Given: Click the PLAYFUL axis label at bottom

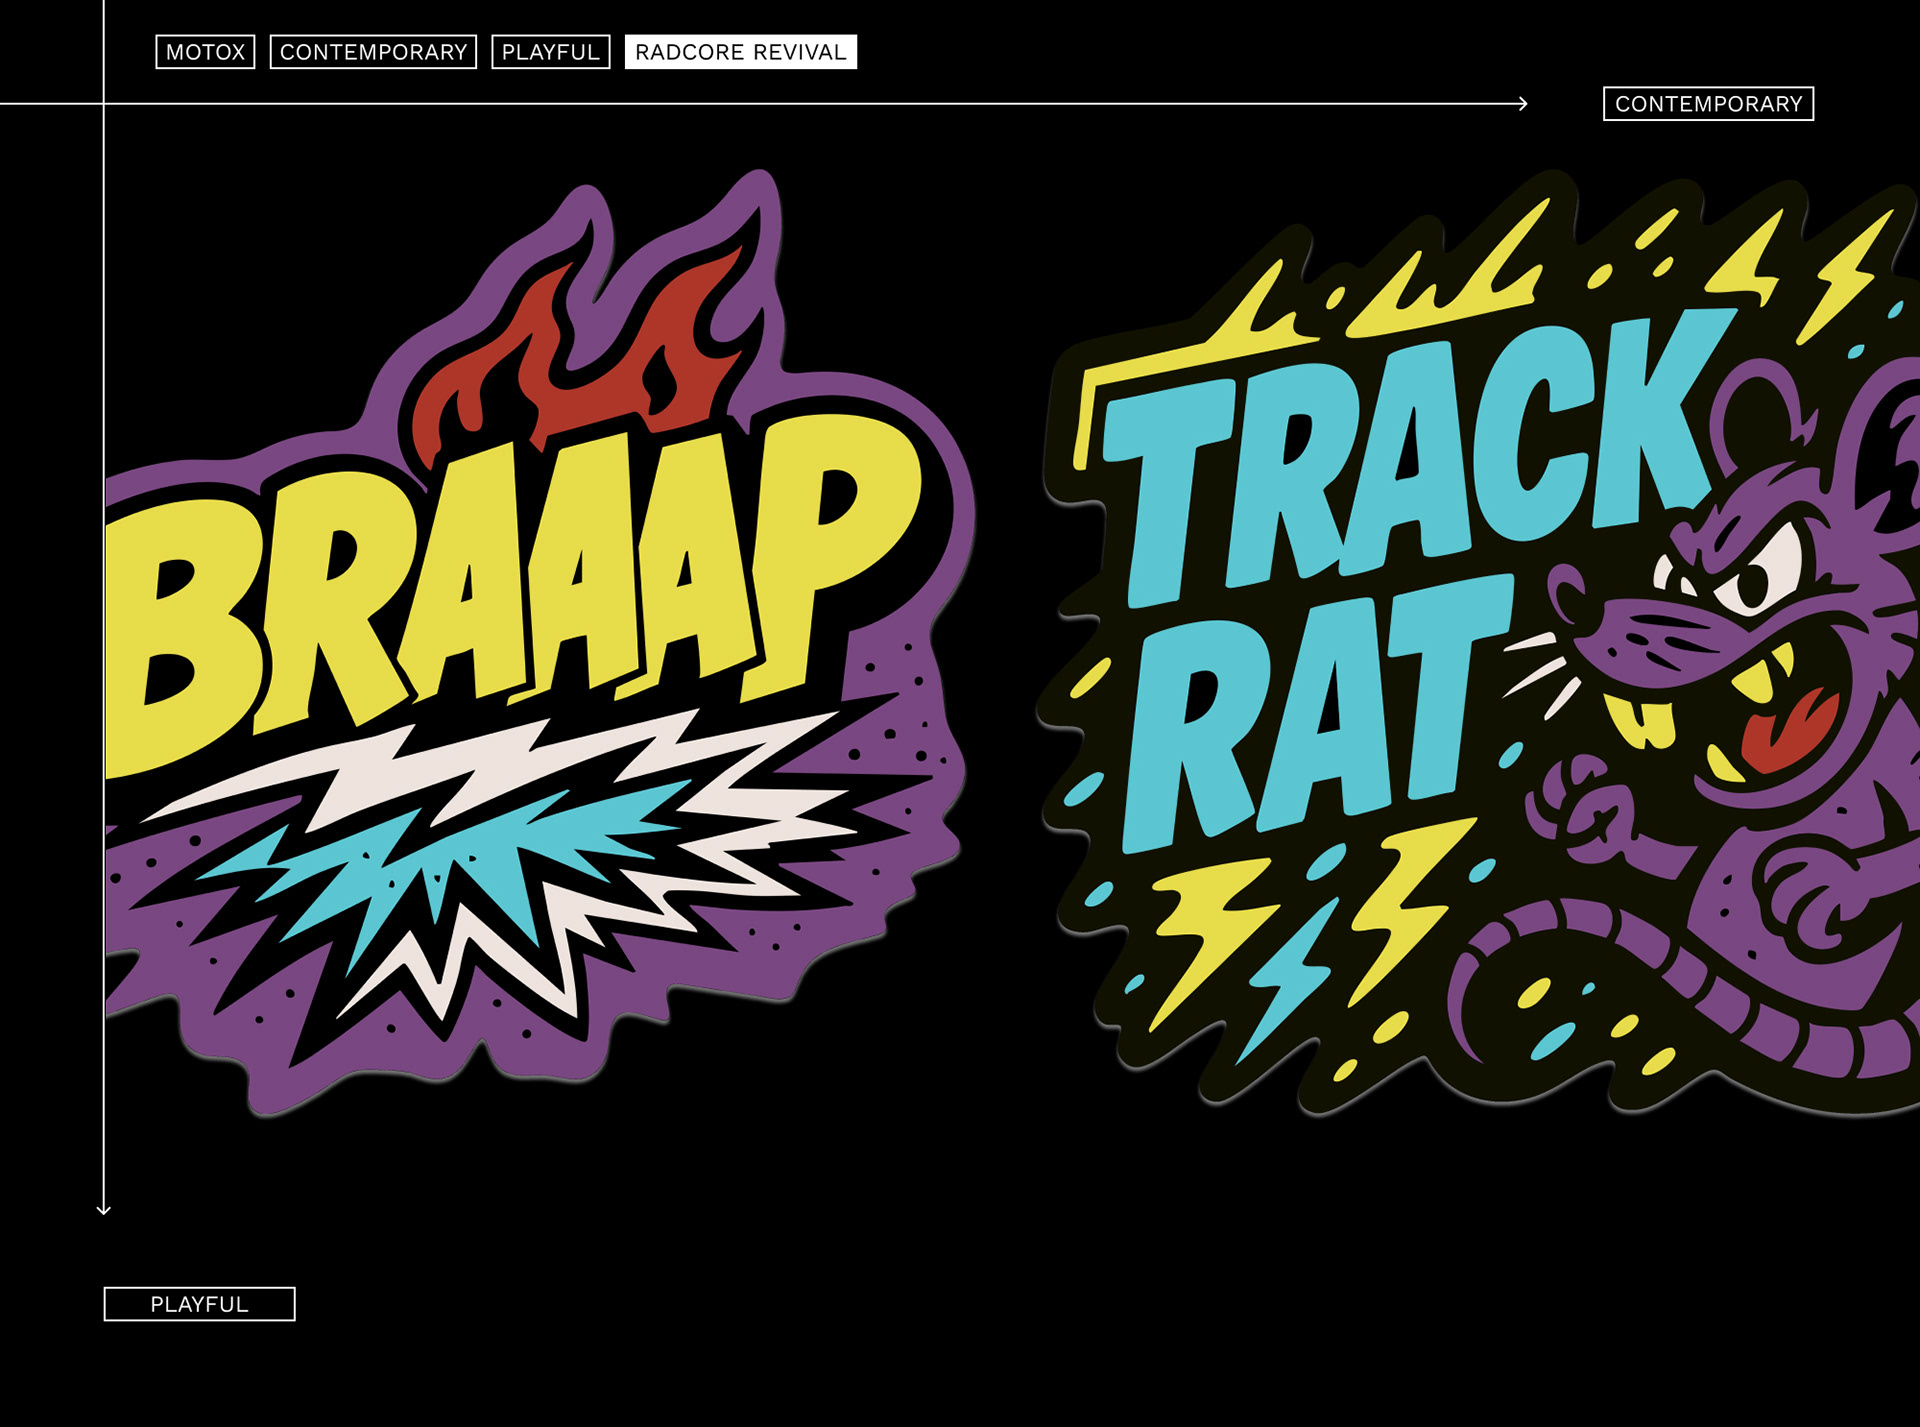Looking at the screenshot, I should coord(200,1304).
